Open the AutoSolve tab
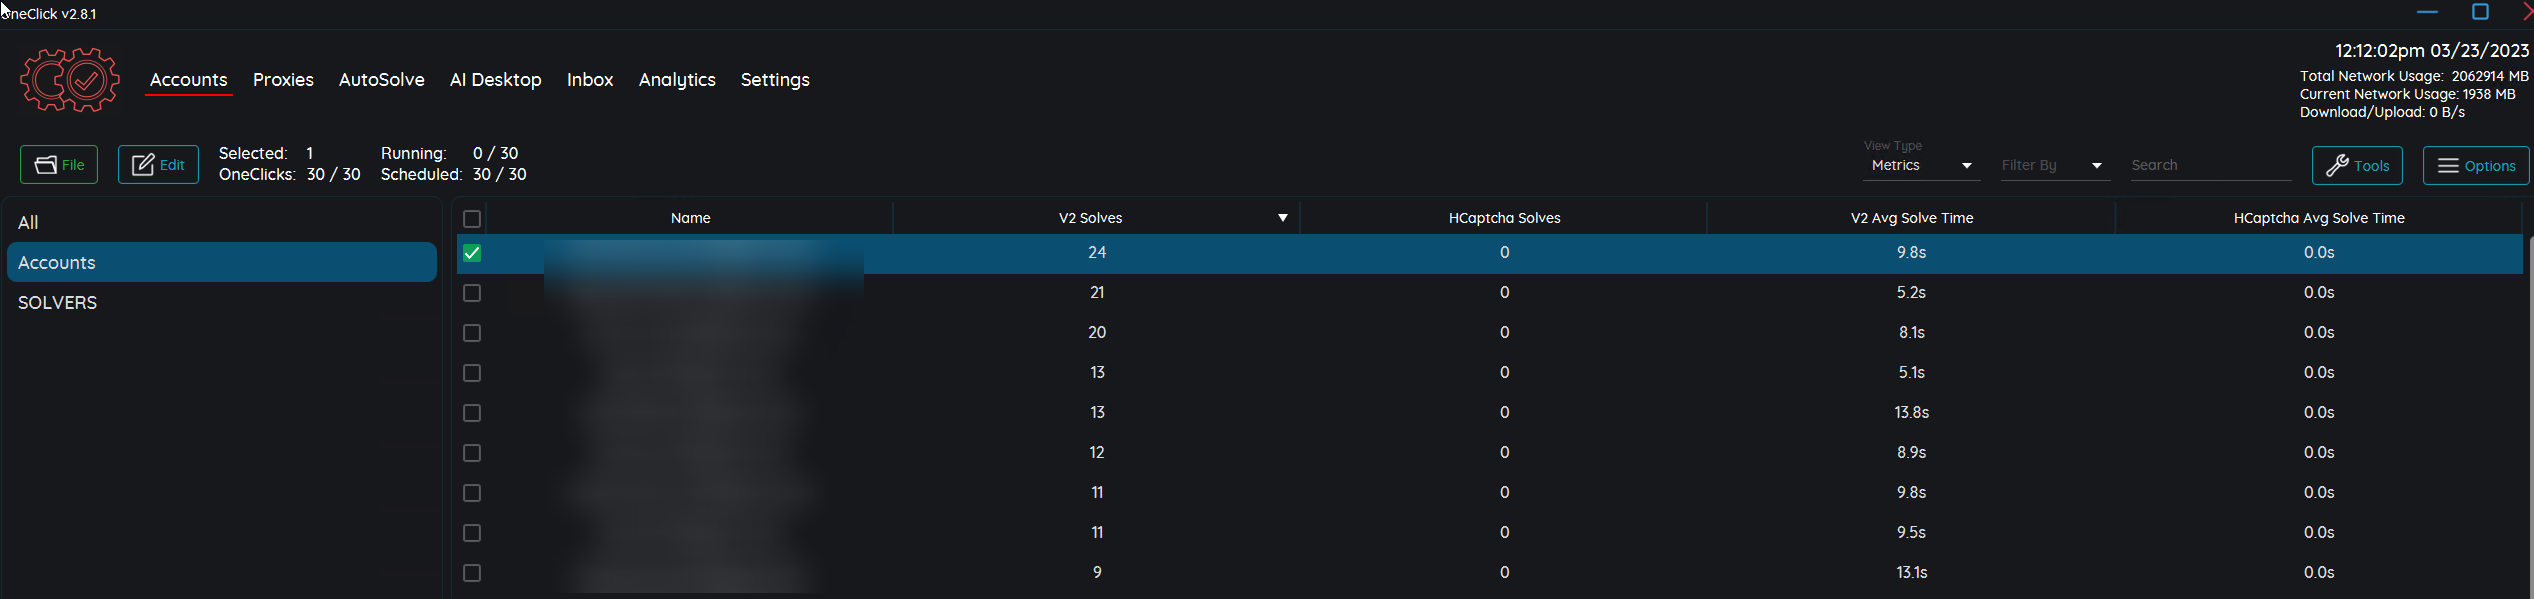2534x599 pixels. click(381, 80)
